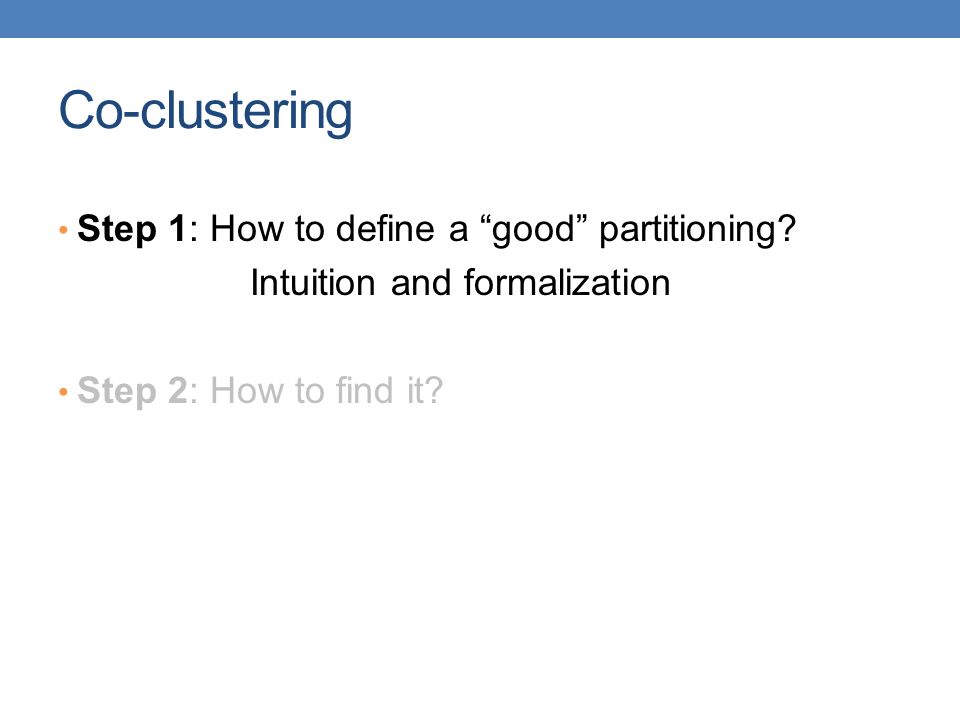Select the word formalization
This screenshot has width=960, height=720.
[567, 283]
